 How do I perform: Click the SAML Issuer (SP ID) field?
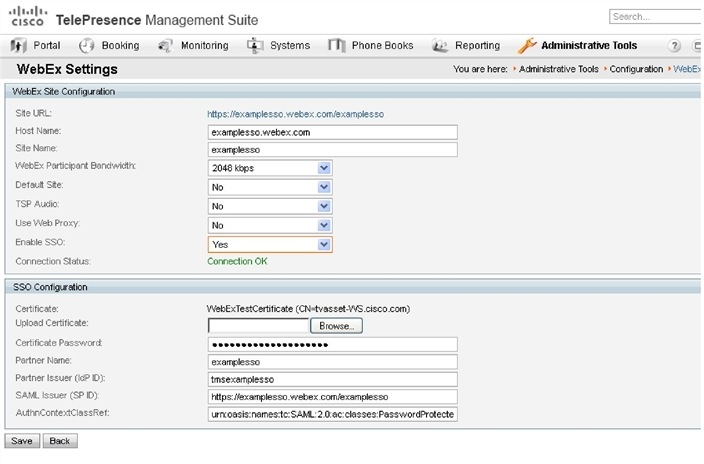(x=333, y=397)
